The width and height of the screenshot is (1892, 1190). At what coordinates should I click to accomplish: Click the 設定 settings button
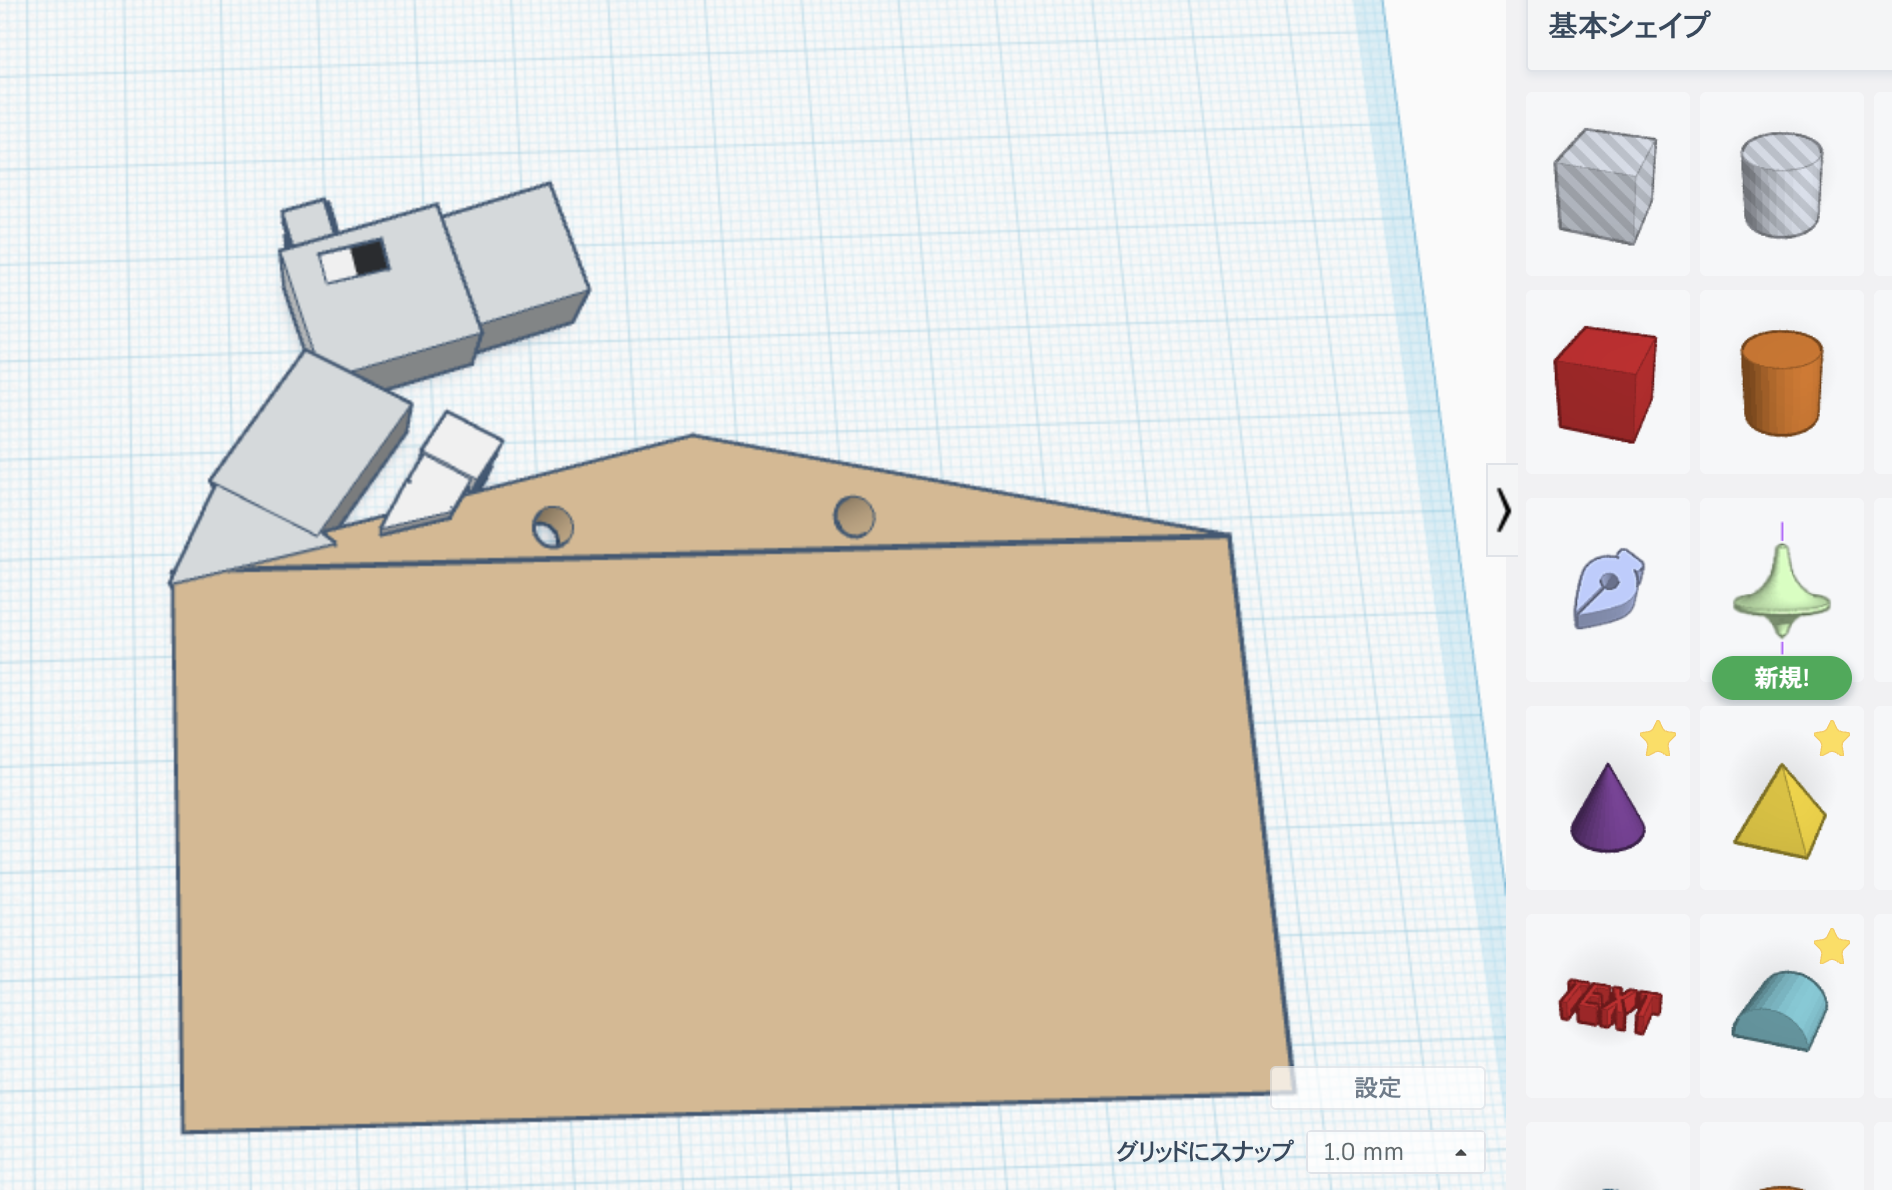pyautogui.click(x=1377, y=1088)
